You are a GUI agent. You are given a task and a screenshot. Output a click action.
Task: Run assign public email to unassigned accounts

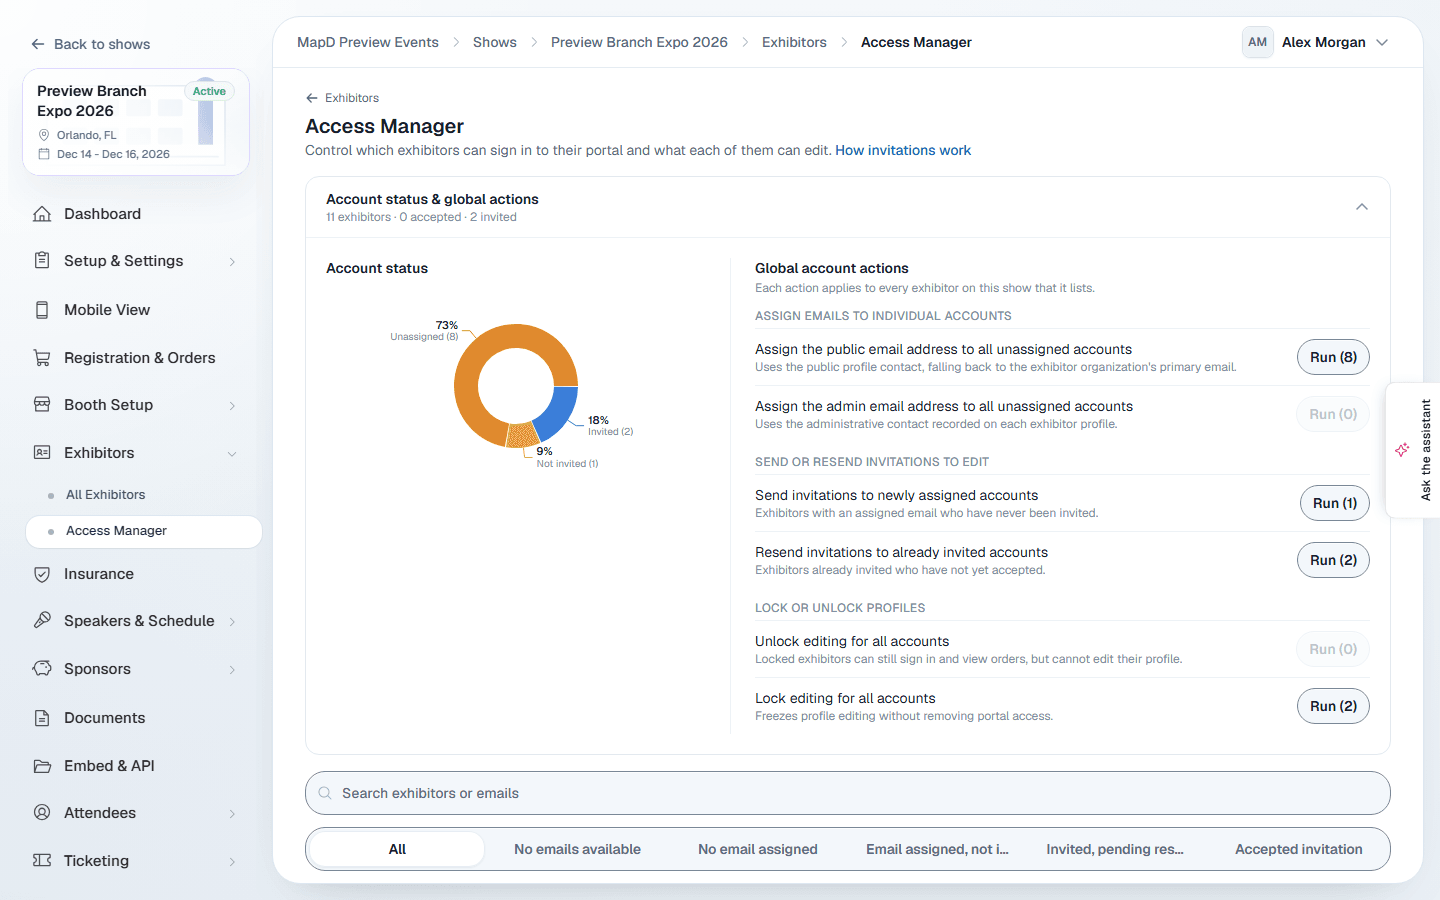1333,357
